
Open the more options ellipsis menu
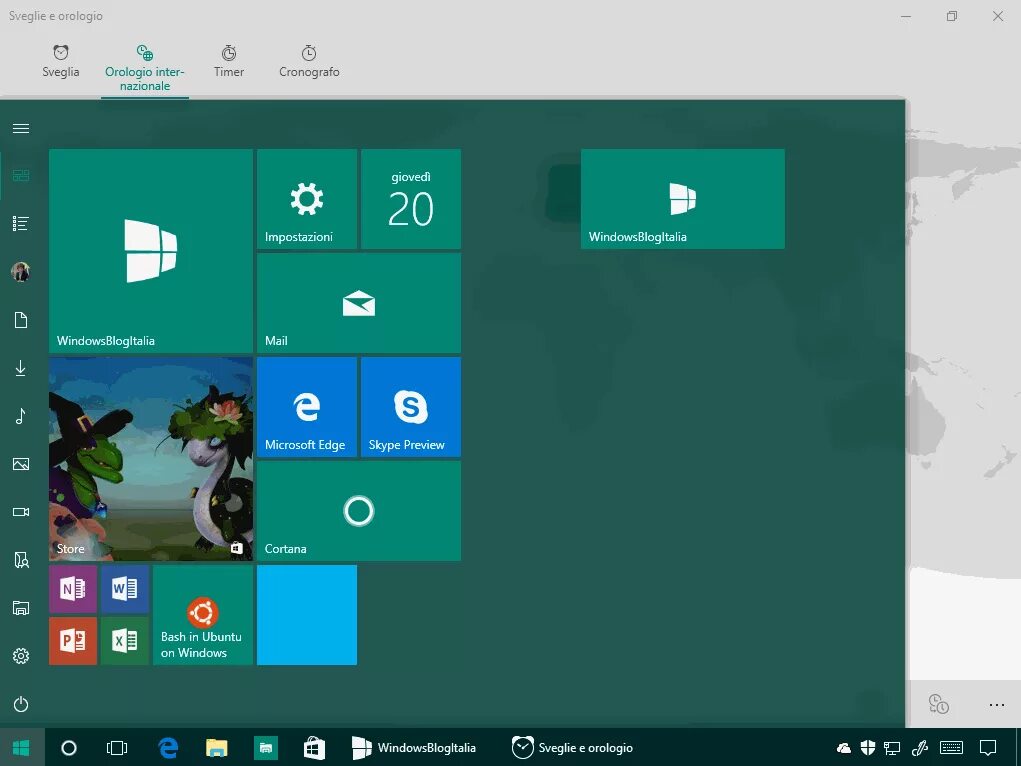(996, 705)
